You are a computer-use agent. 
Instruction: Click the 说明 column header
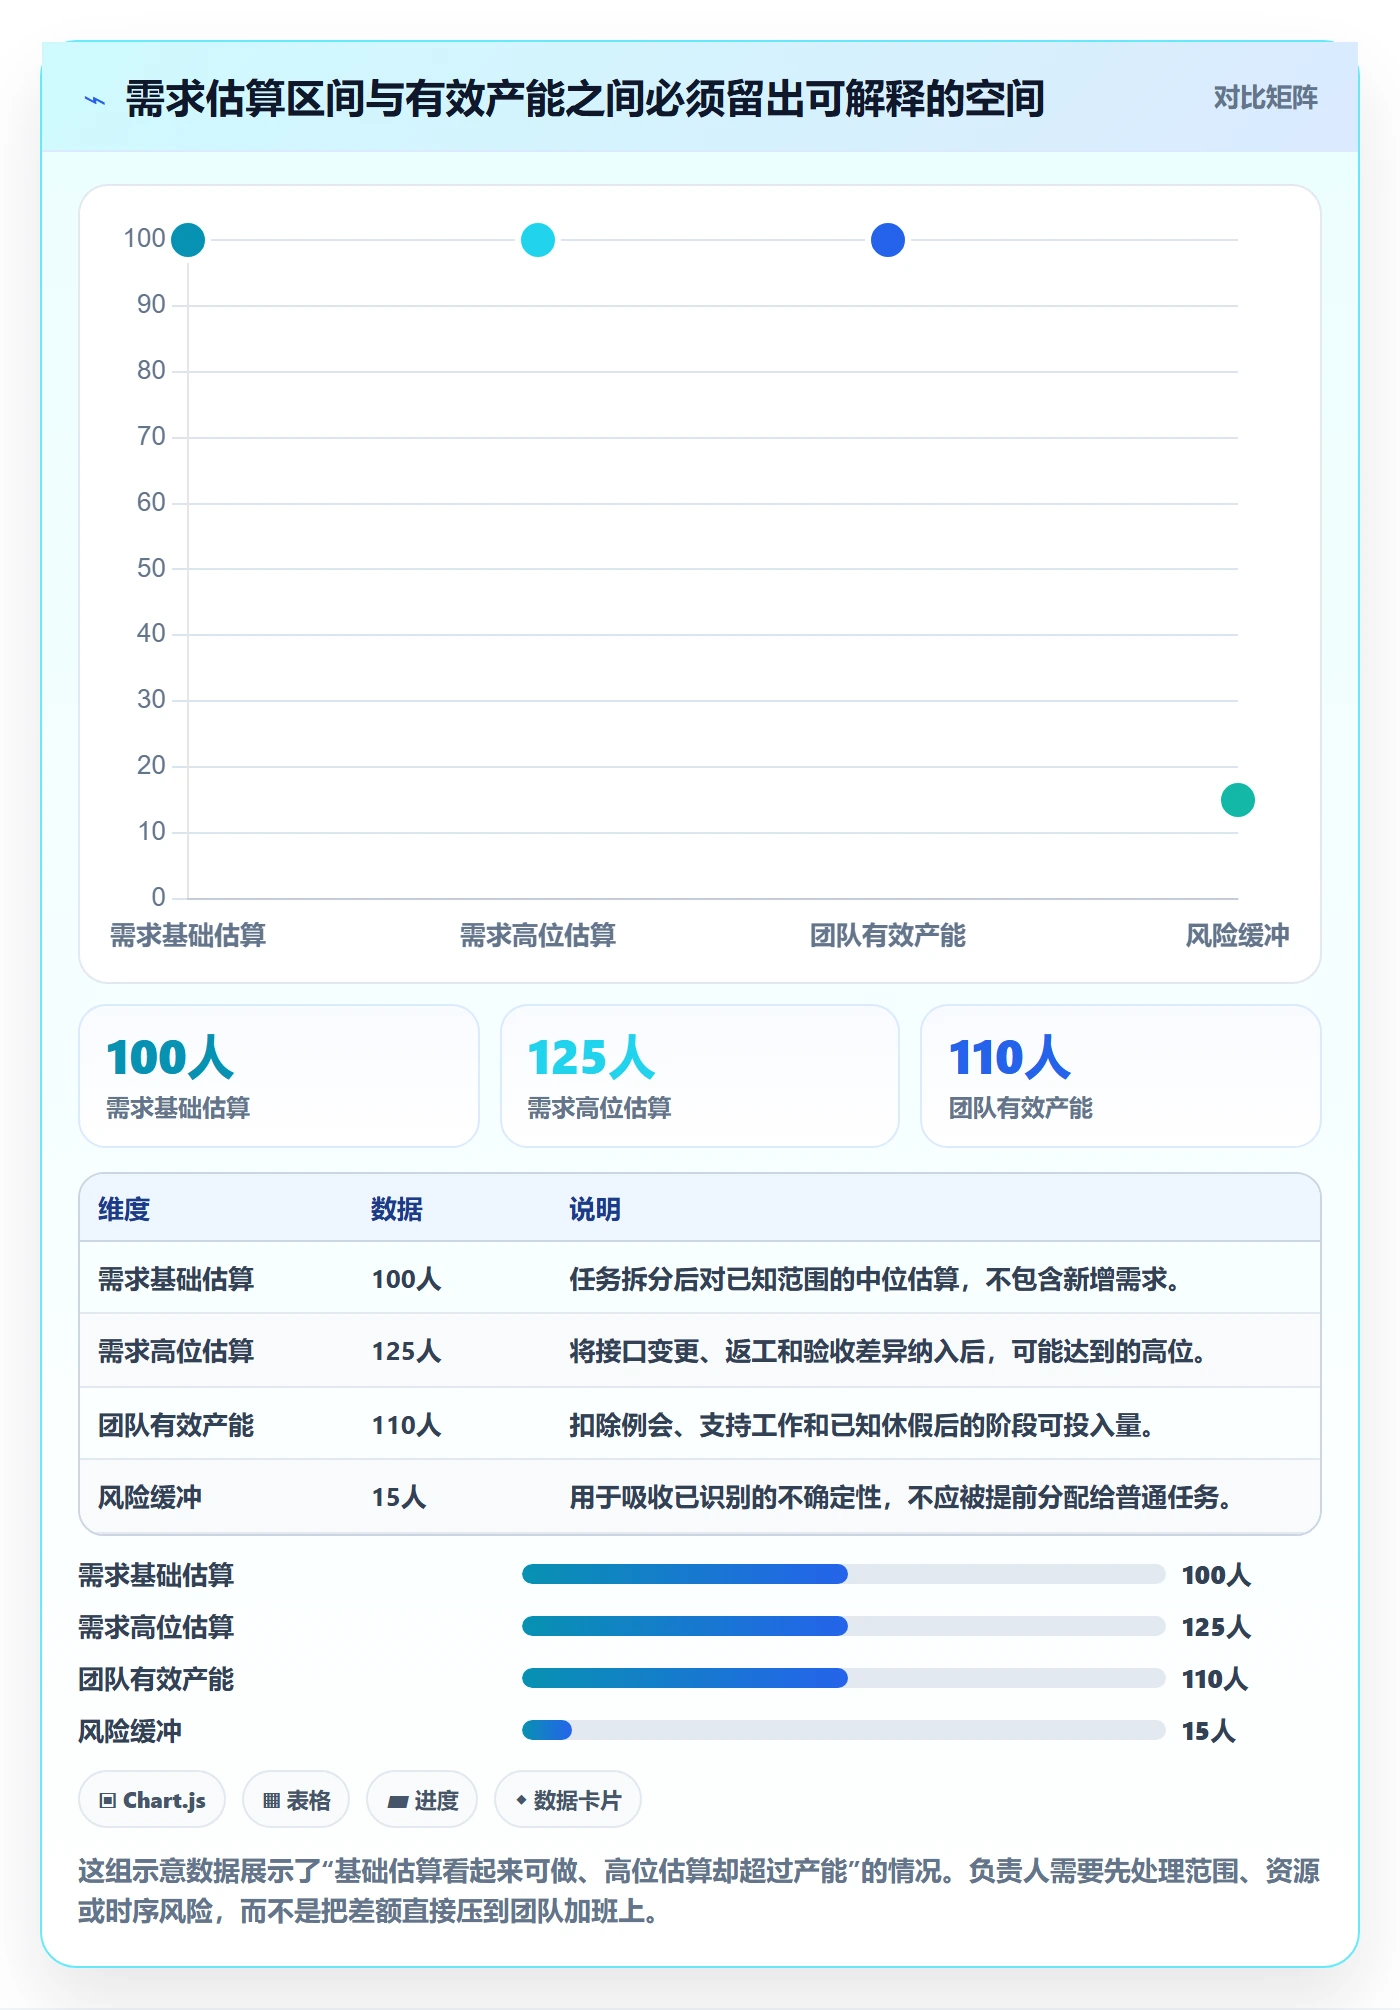tap(595, 1209)
